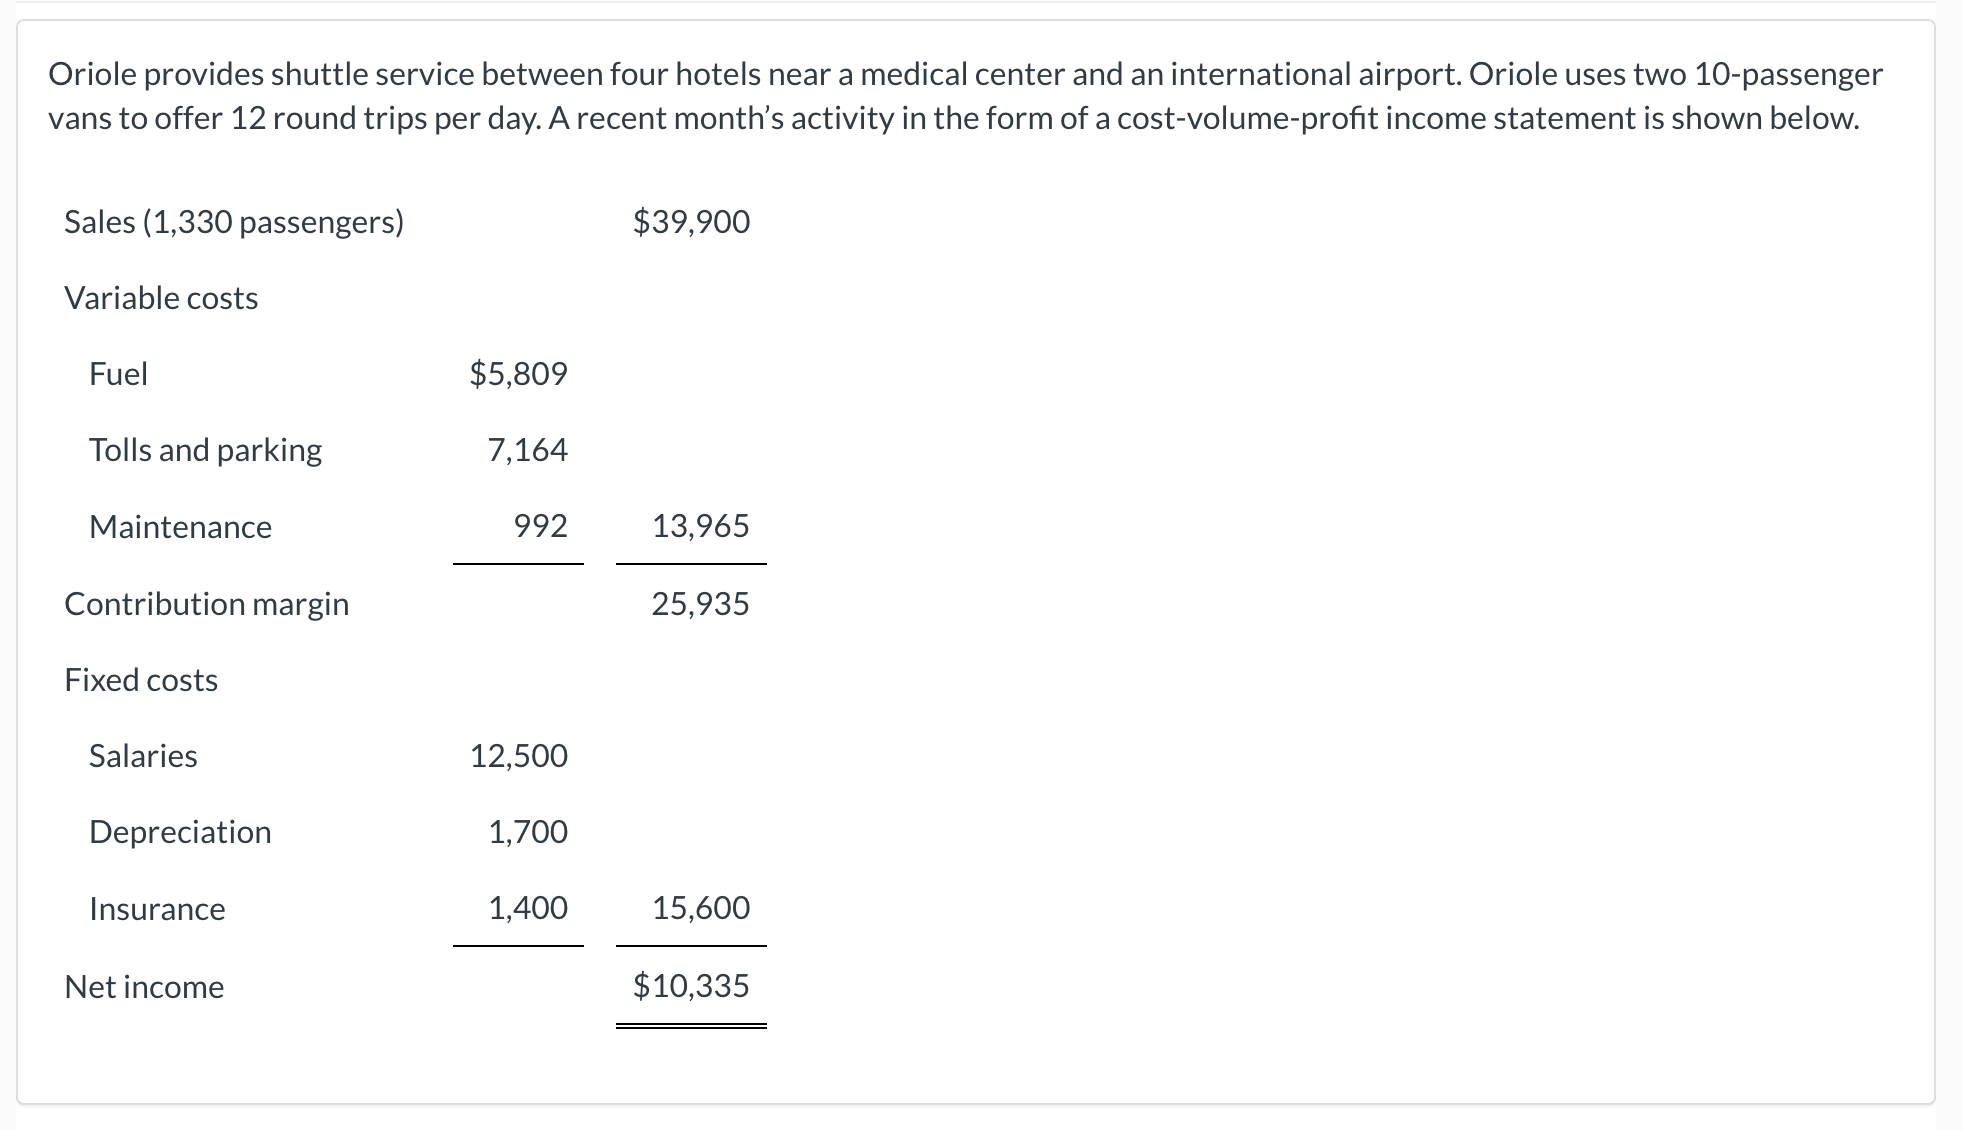Viewport: 1963px width, 1130px height.
Task: Click the $39,900 sales amount
Action: pos(691,222)
